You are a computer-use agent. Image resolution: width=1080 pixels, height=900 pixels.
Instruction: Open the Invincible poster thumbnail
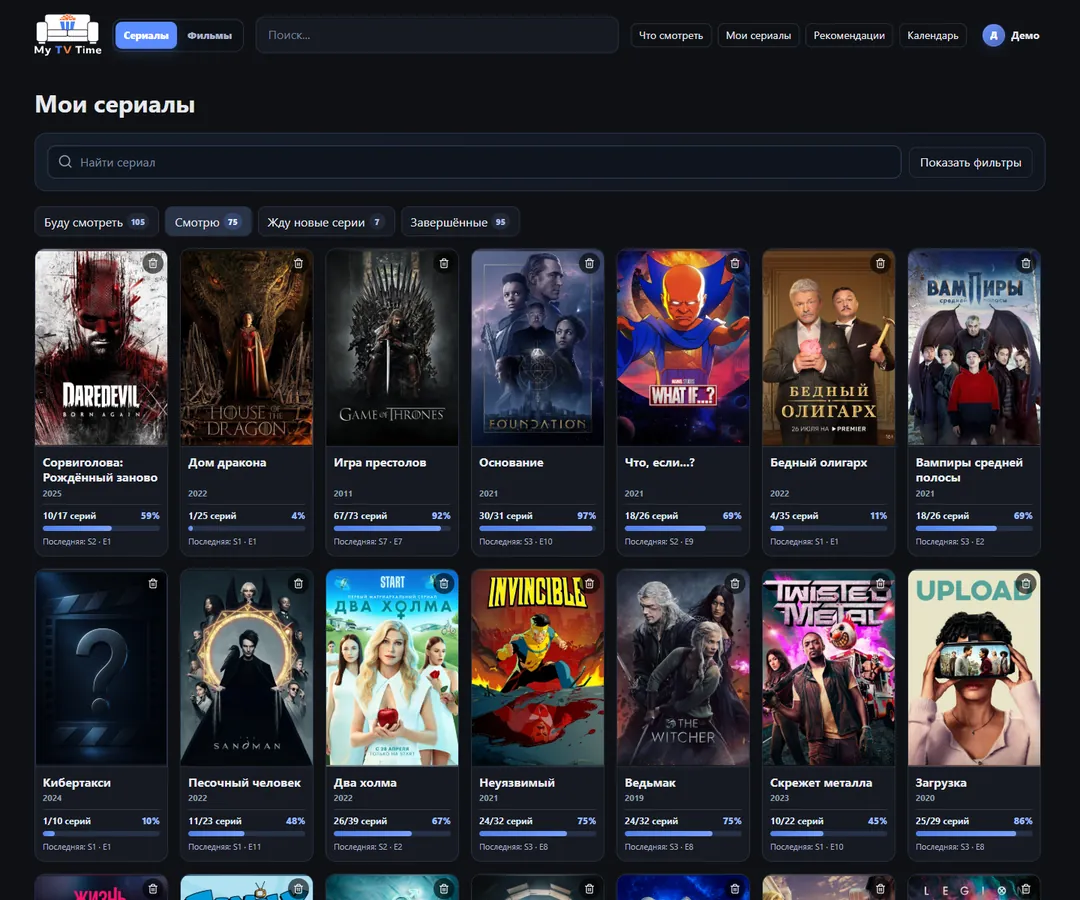pos(537,667)
